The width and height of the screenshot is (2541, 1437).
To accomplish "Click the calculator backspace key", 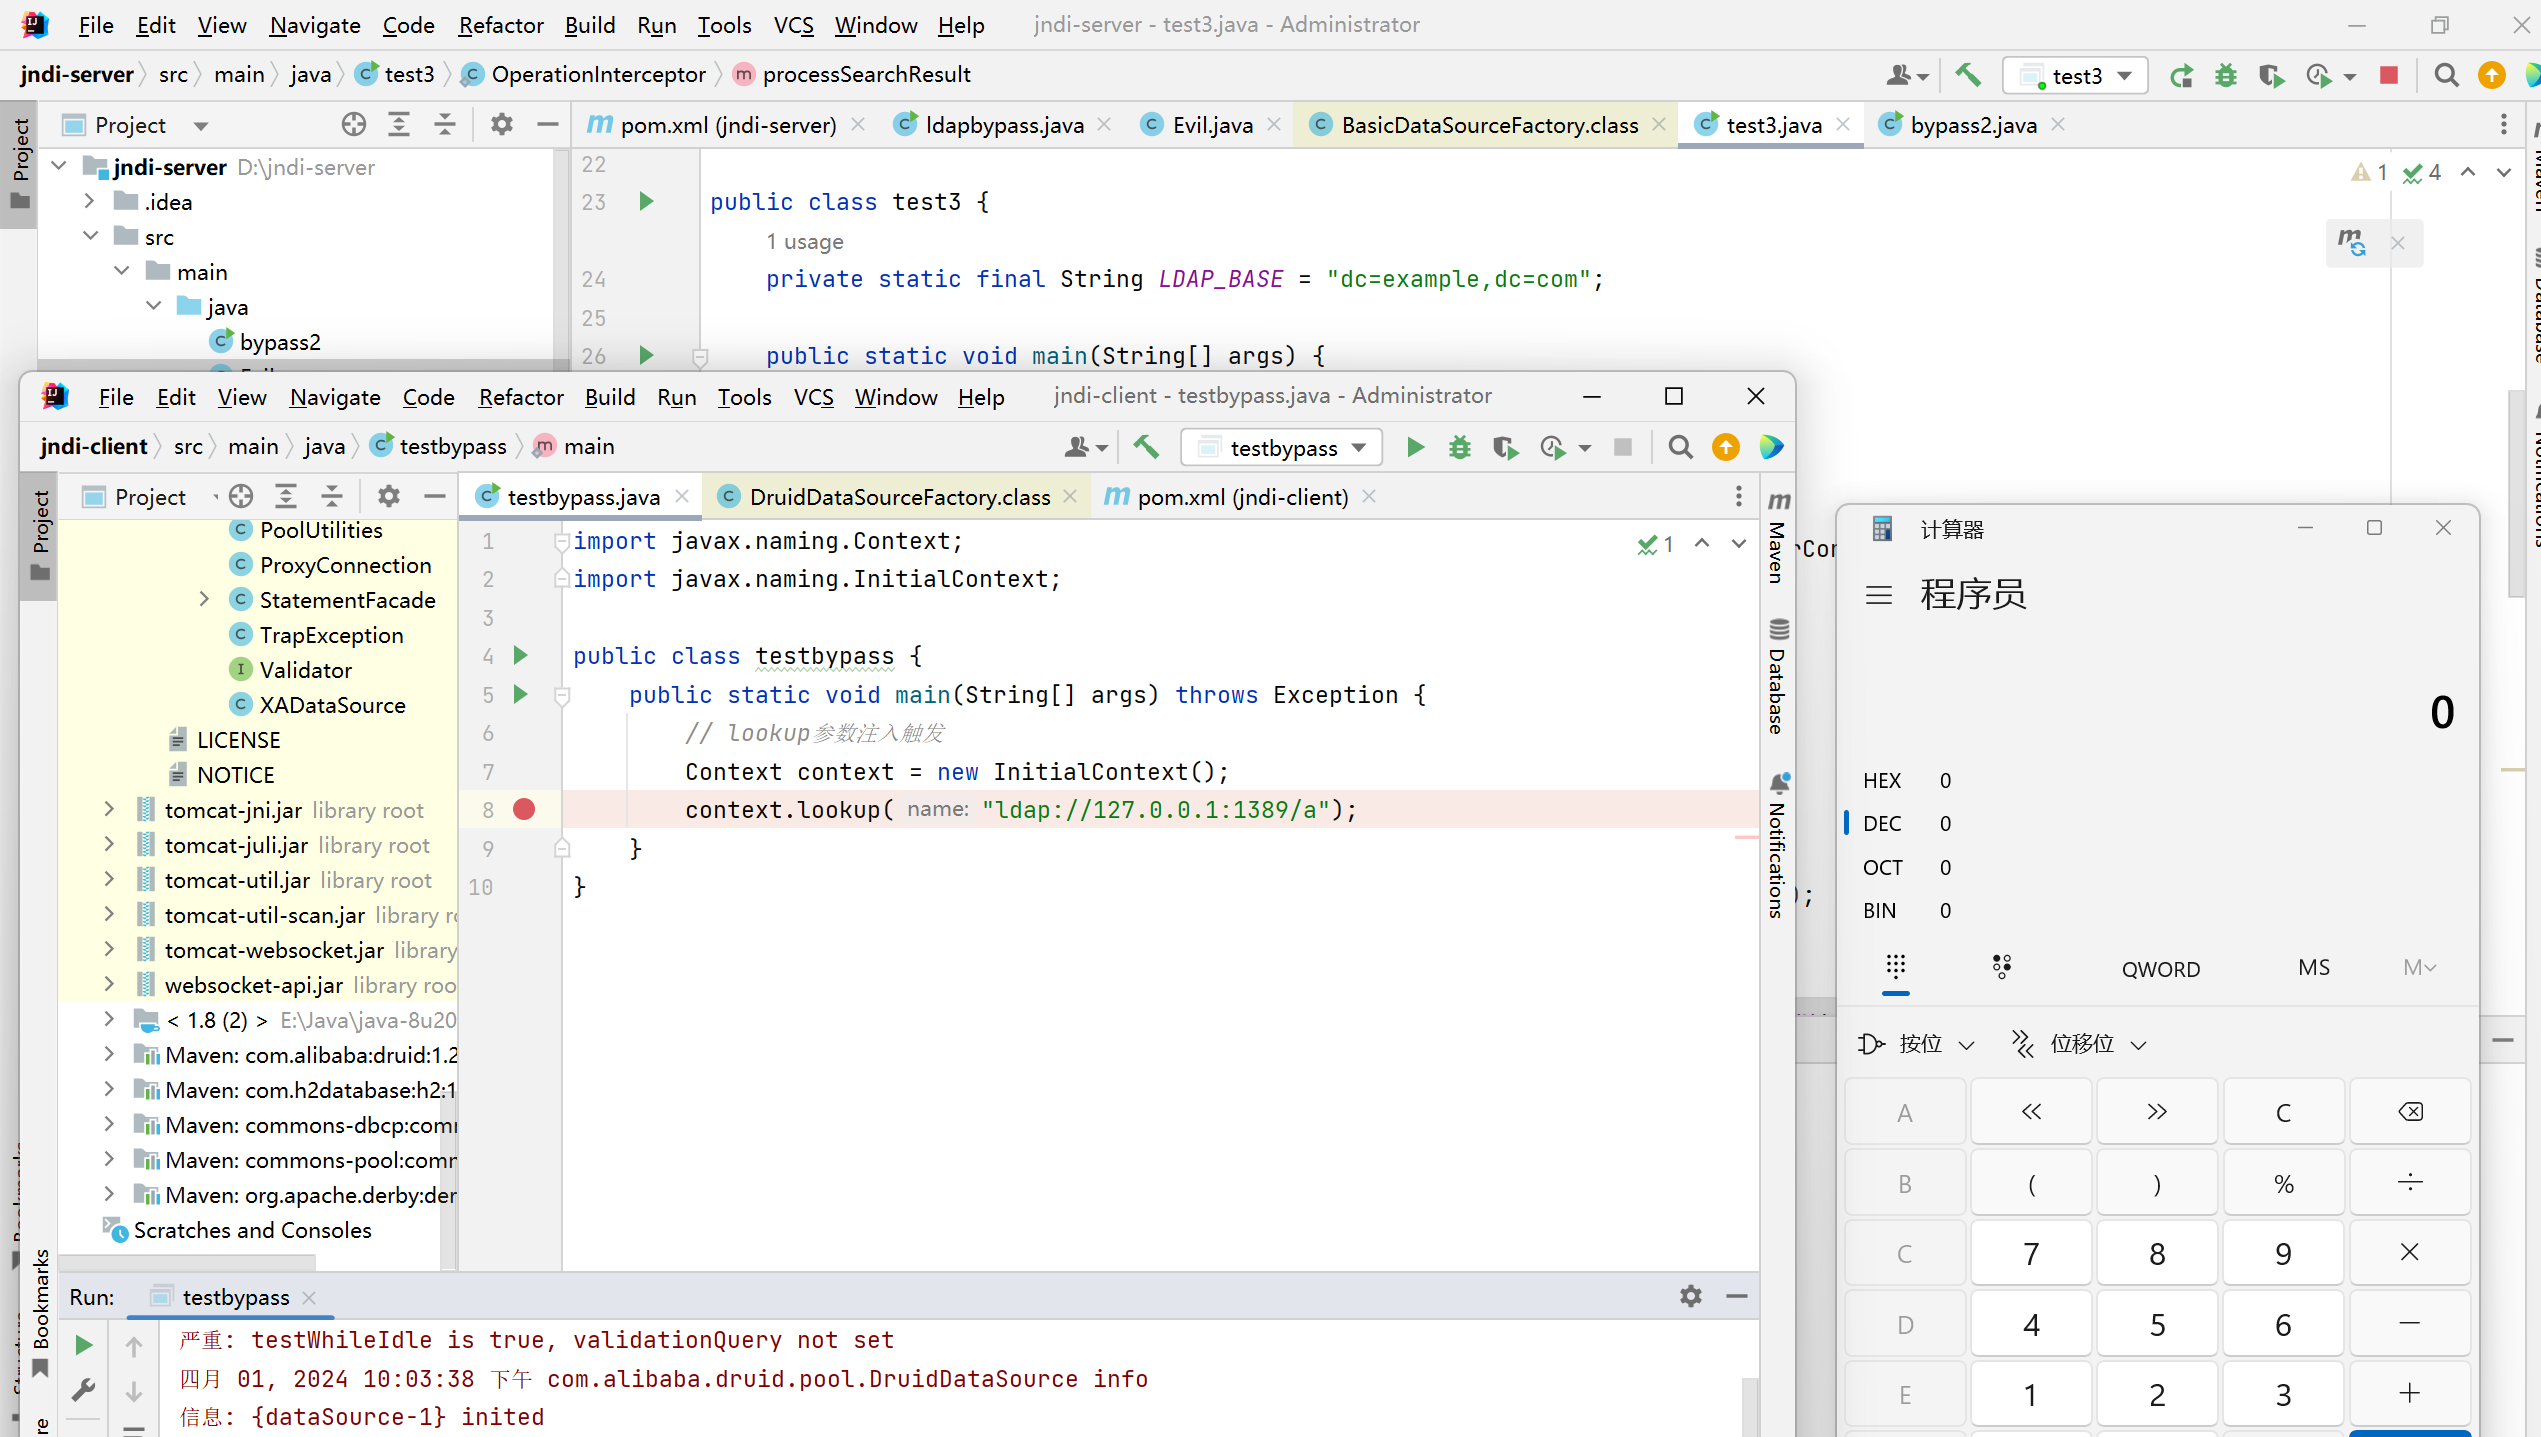I will 2410,1112.
